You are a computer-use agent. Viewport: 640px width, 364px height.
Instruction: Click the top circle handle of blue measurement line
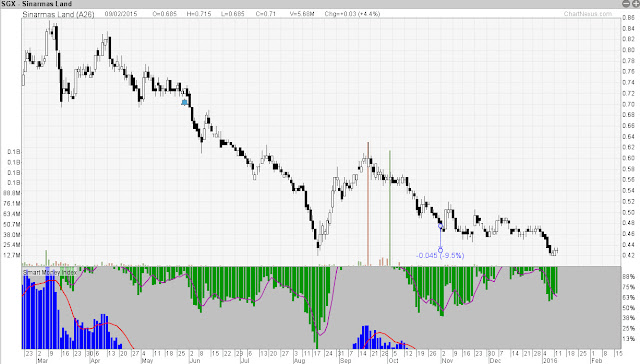tap(440, 226)
